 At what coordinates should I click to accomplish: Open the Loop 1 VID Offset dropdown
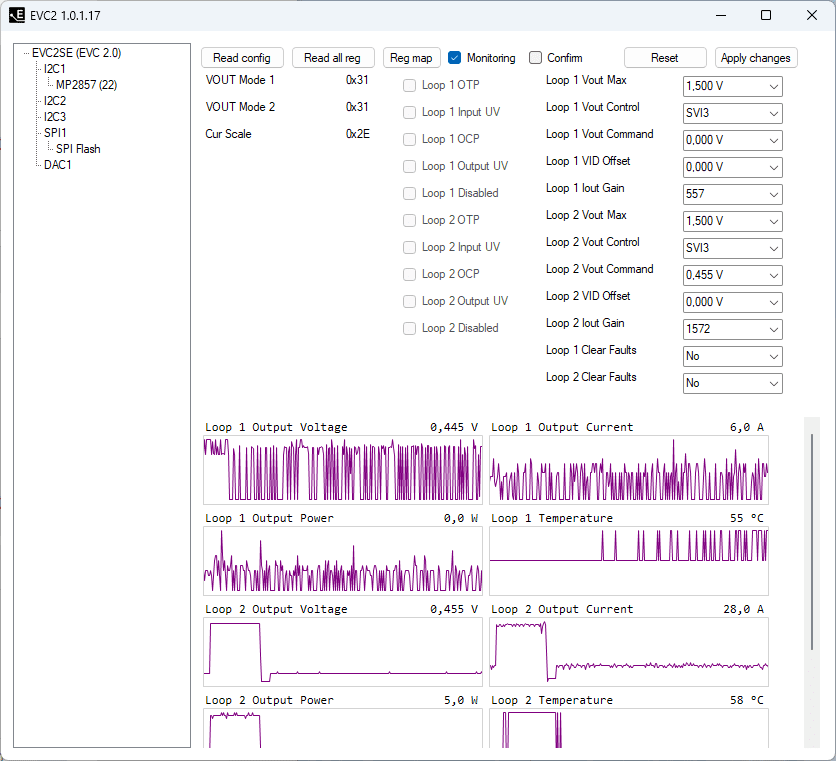click(x=733, y=167)
